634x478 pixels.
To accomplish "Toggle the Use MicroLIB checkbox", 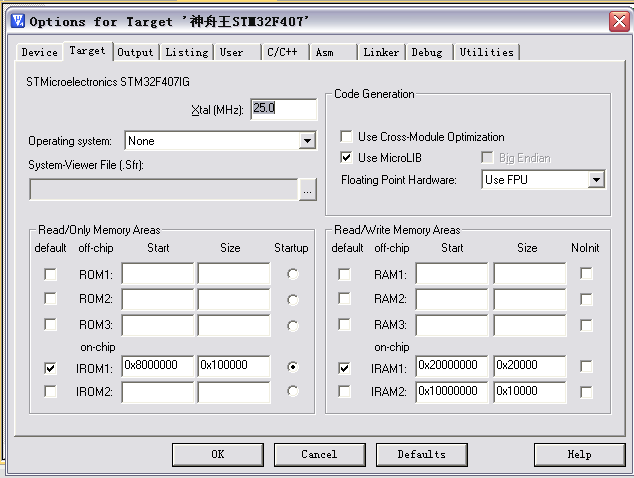I will pyautogui.click(x=346, y=157).
